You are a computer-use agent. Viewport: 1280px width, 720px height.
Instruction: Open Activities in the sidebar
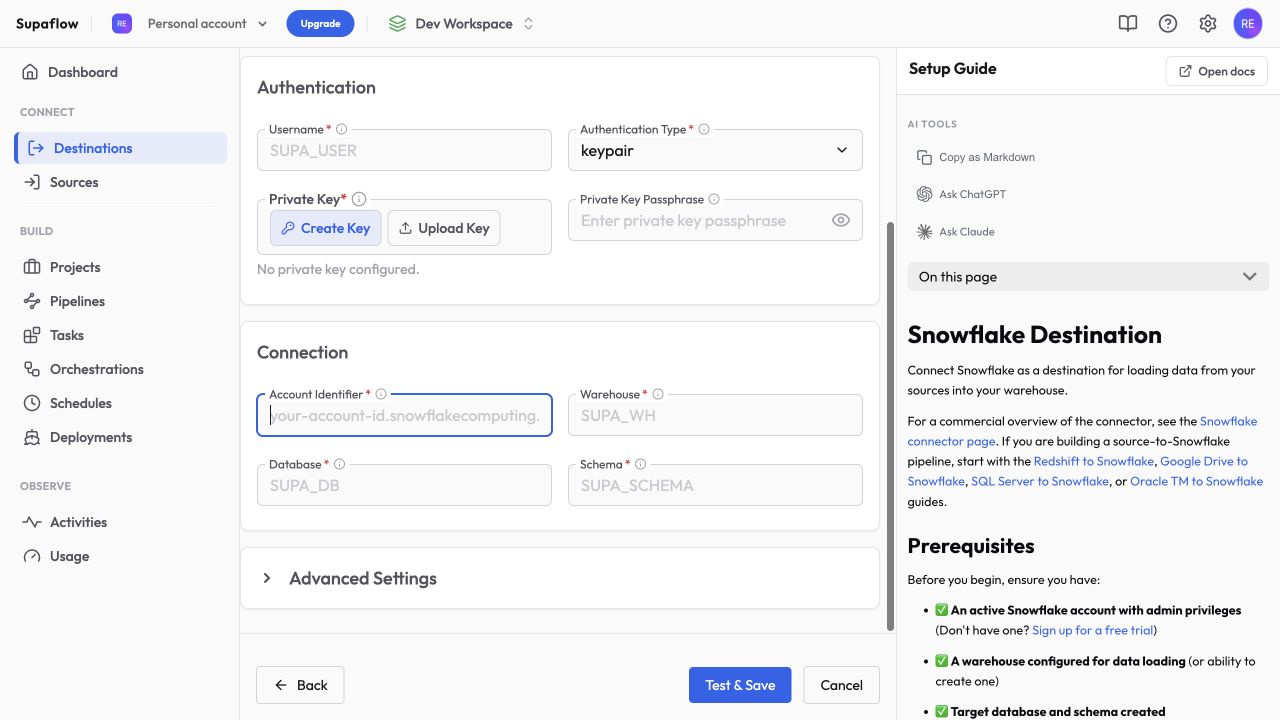[x=78, y=522]
